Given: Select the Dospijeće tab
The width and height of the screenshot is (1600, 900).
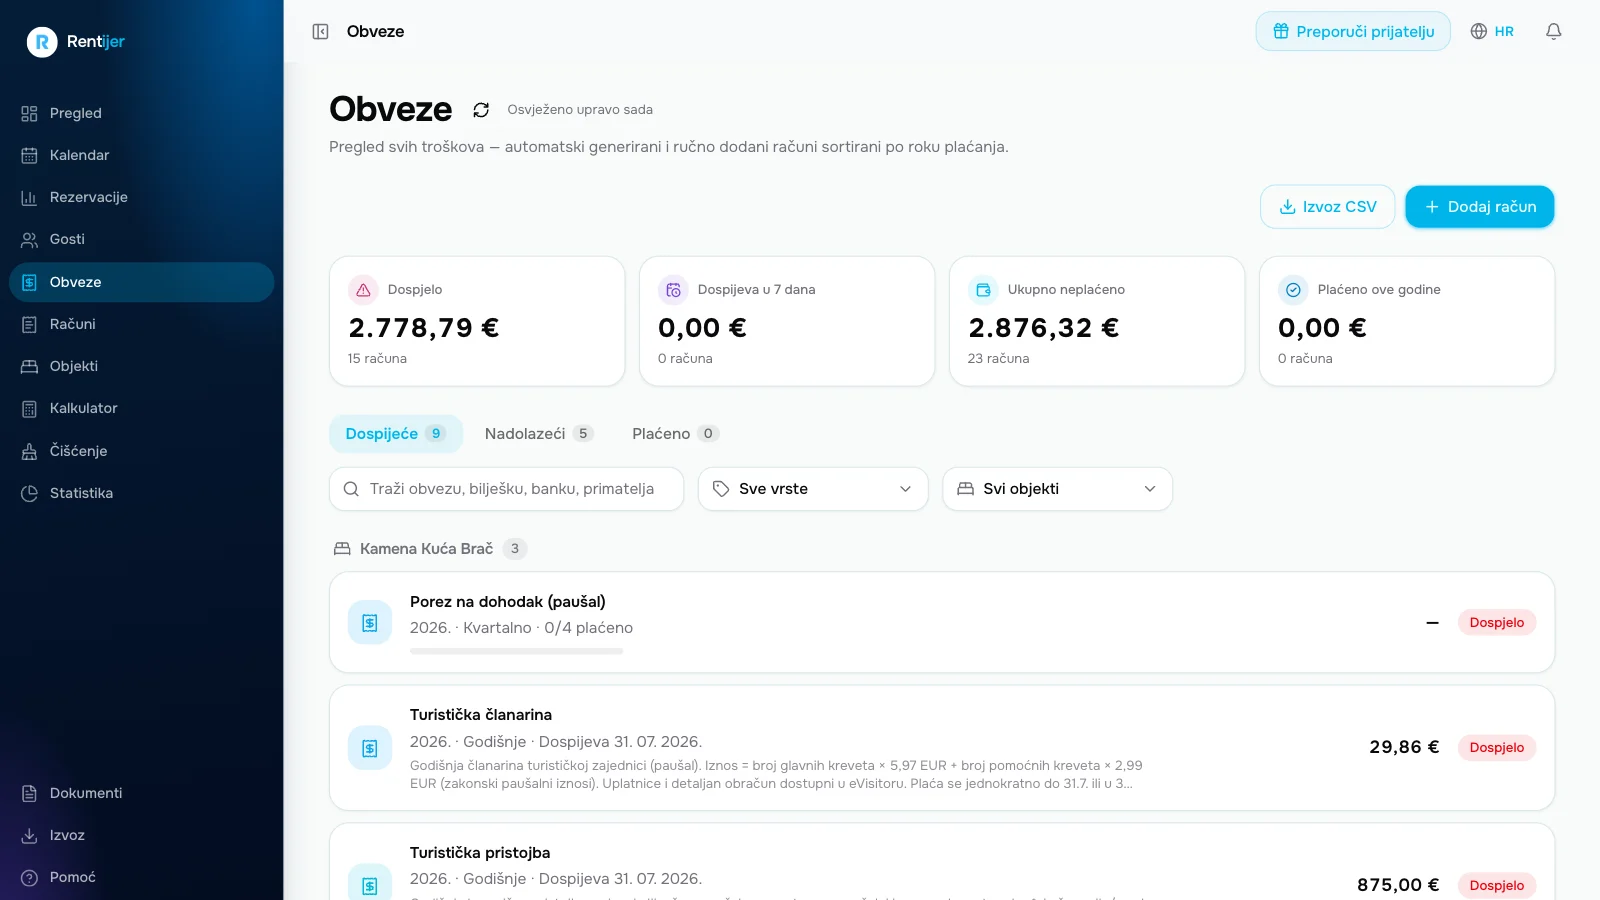Looking at the screenshot, I should pos(396,434).
